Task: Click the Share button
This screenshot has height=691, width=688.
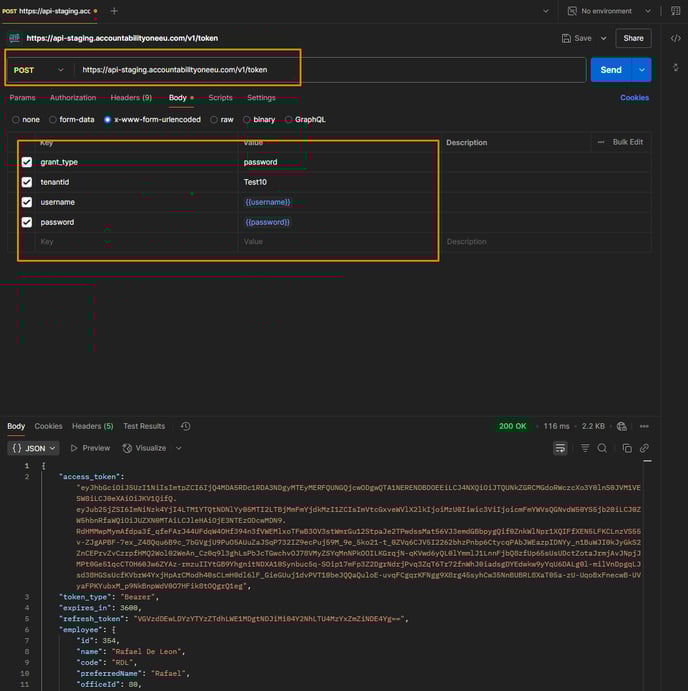Action: point(633,38)
